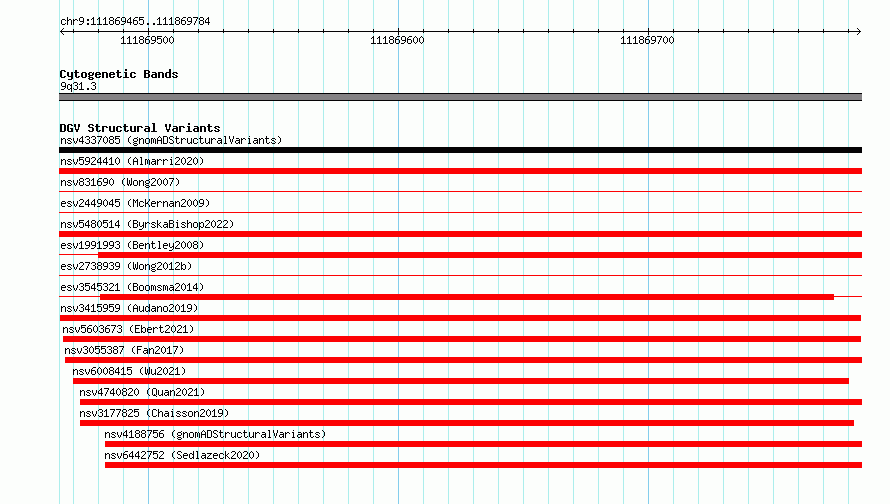Screen dimensions: 890x504
Task: Click the 111869500 ruler position
Action: pyautogui.click(x=148, y=40)
